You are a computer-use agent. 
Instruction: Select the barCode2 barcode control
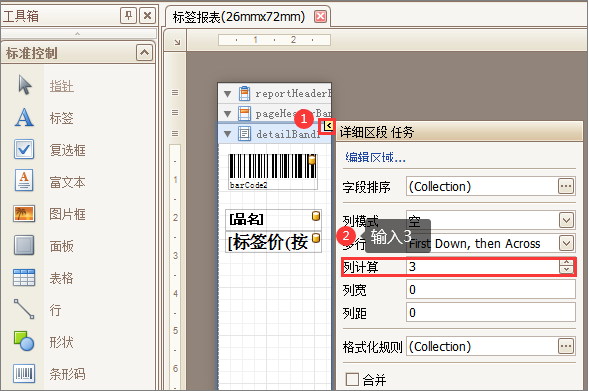pyautogui.click(x=273, y=171)
